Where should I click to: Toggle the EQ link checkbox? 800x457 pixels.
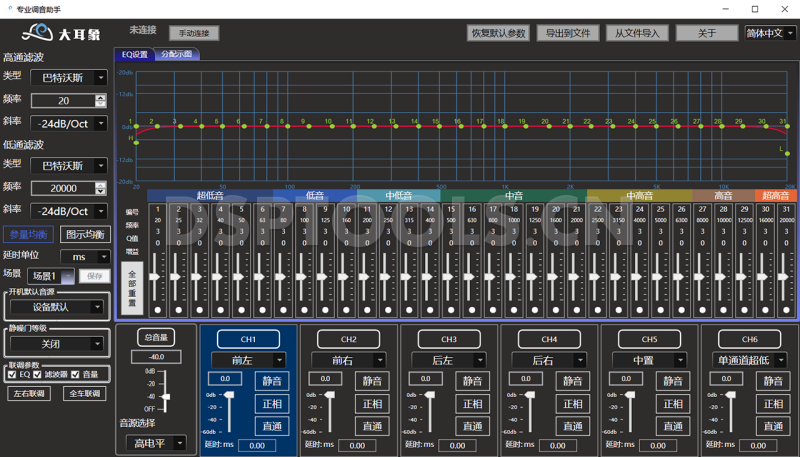11,374
